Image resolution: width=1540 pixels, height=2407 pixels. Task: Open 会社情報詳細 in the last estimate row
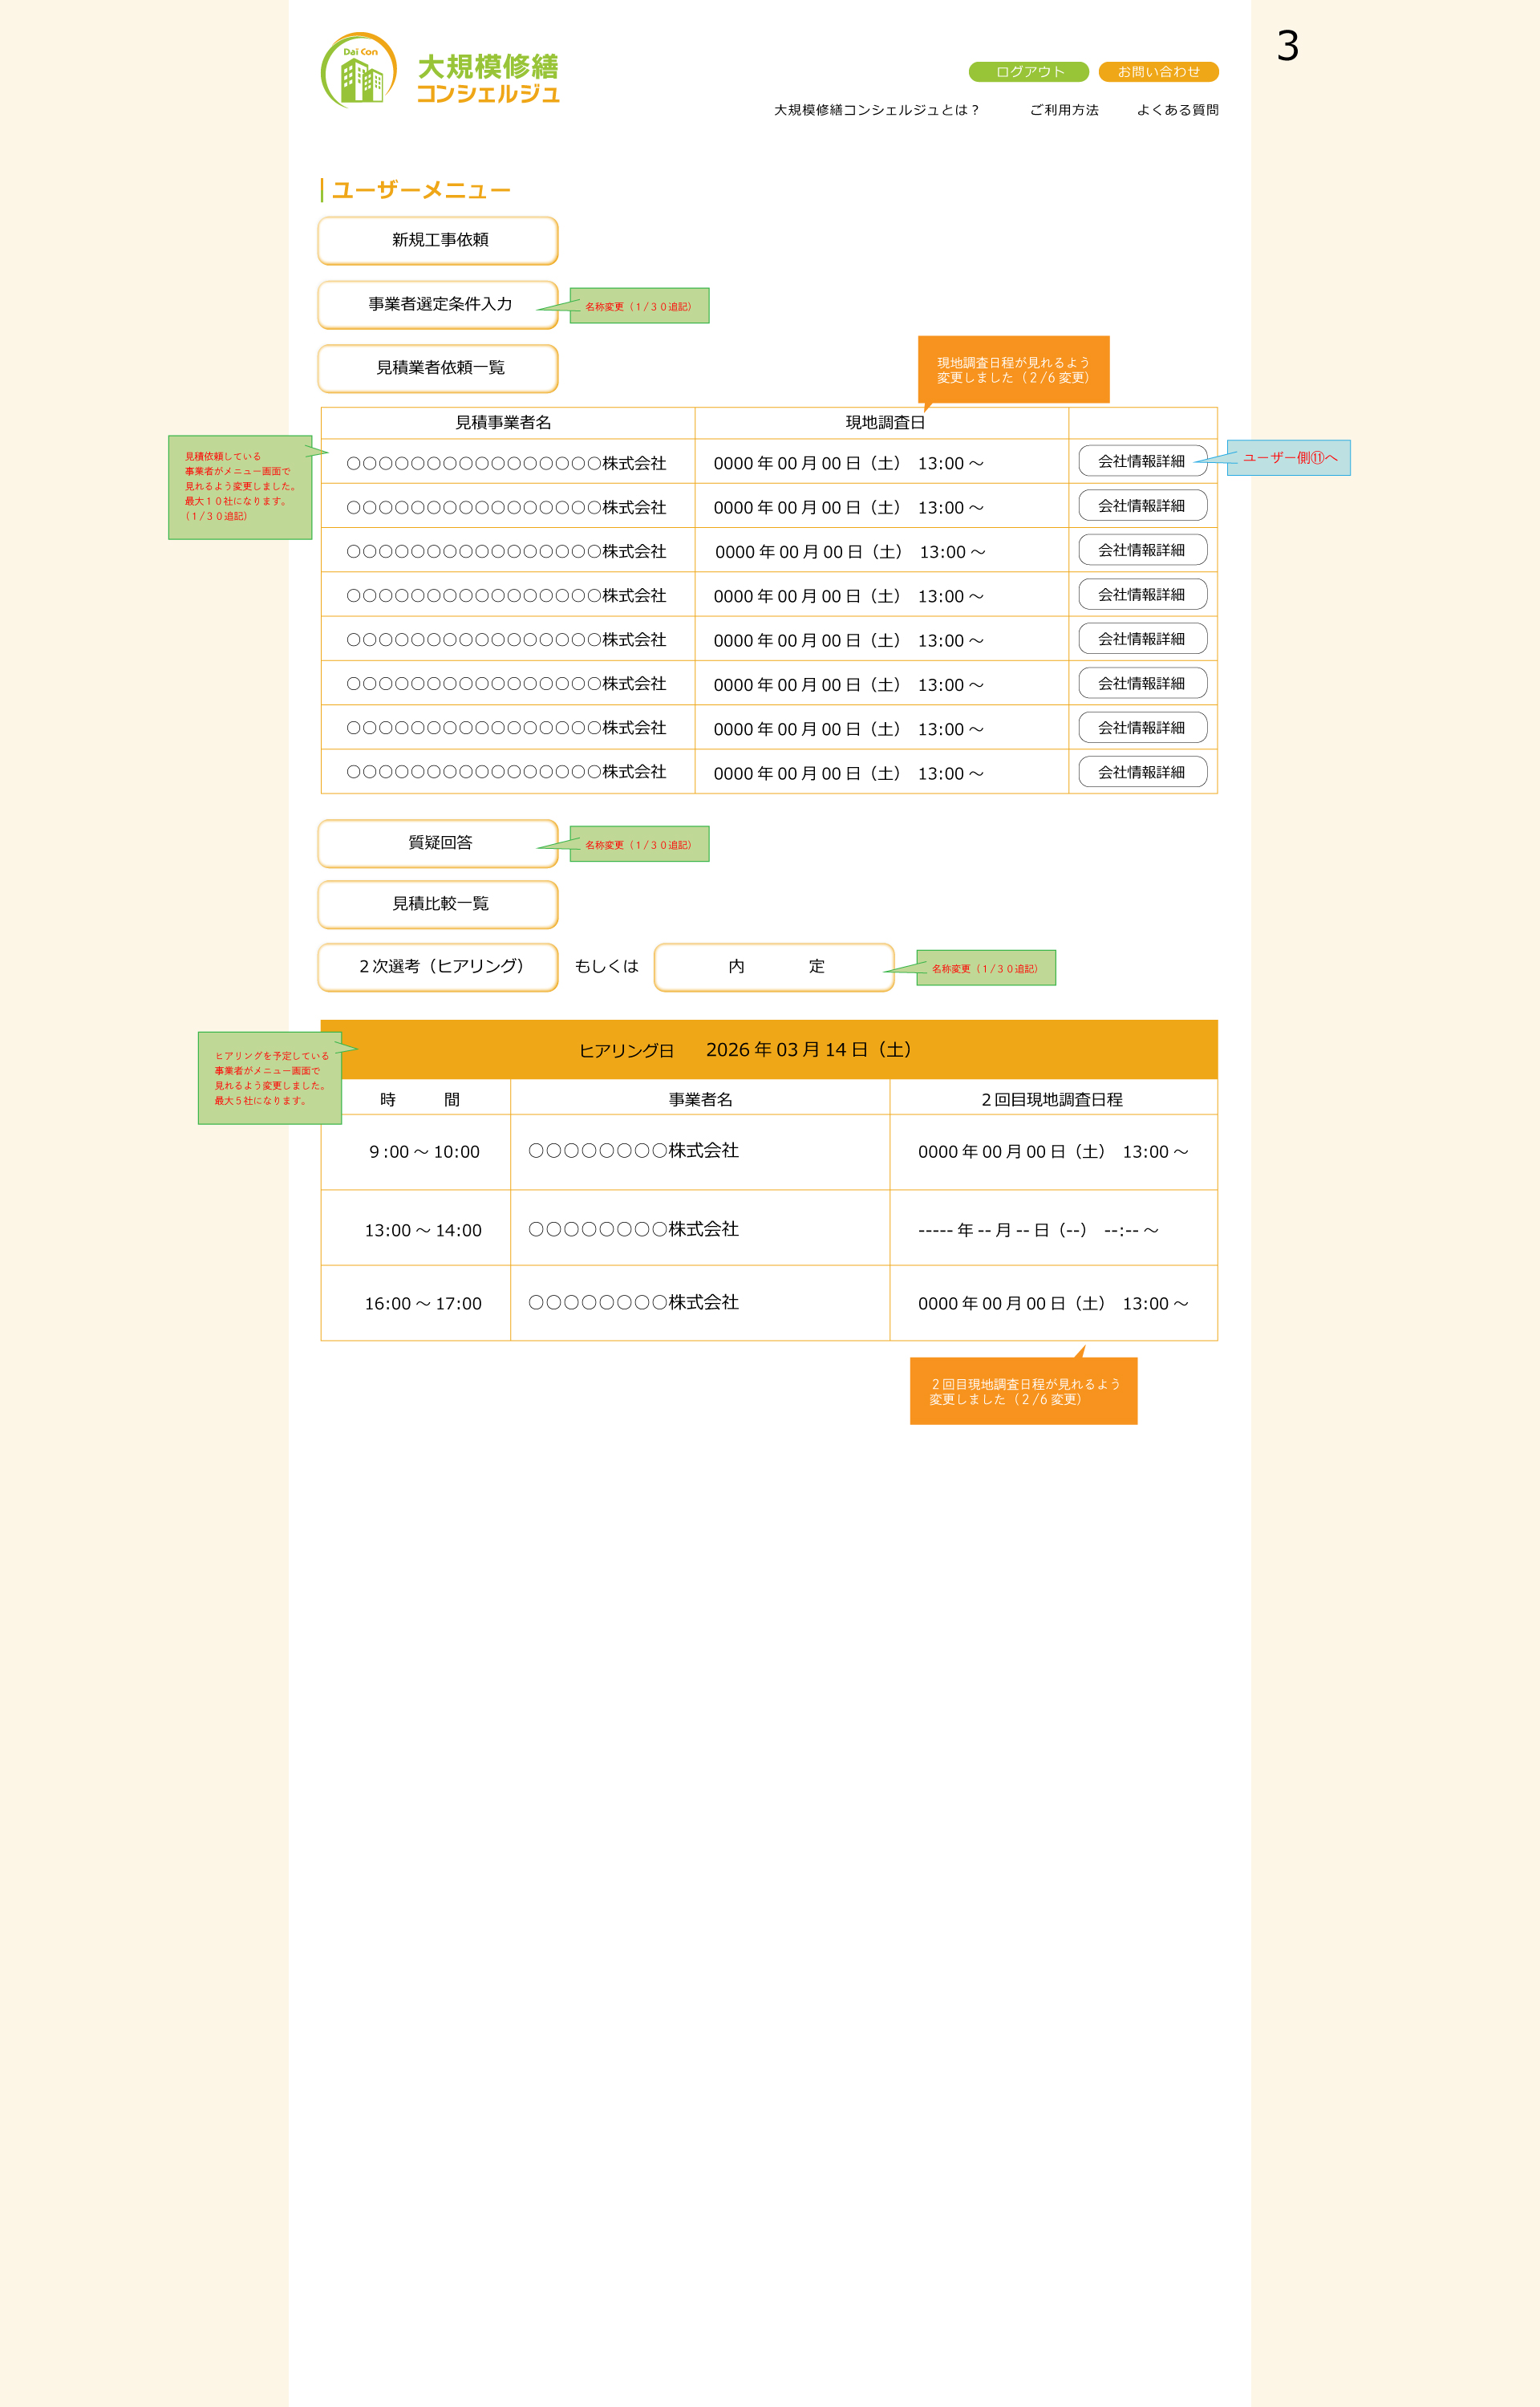coord(1142,772)
